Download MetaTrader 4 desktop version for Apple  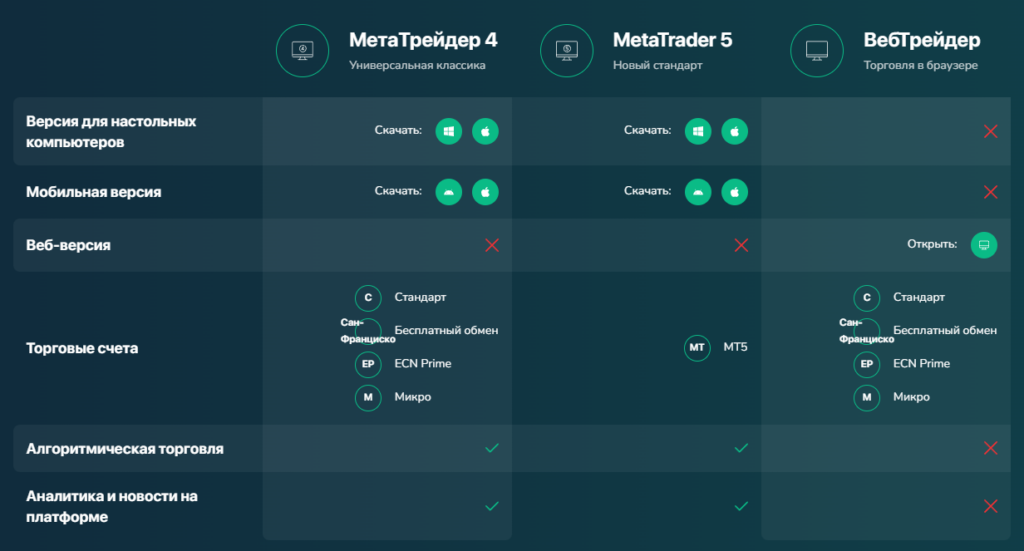point(485,131)
